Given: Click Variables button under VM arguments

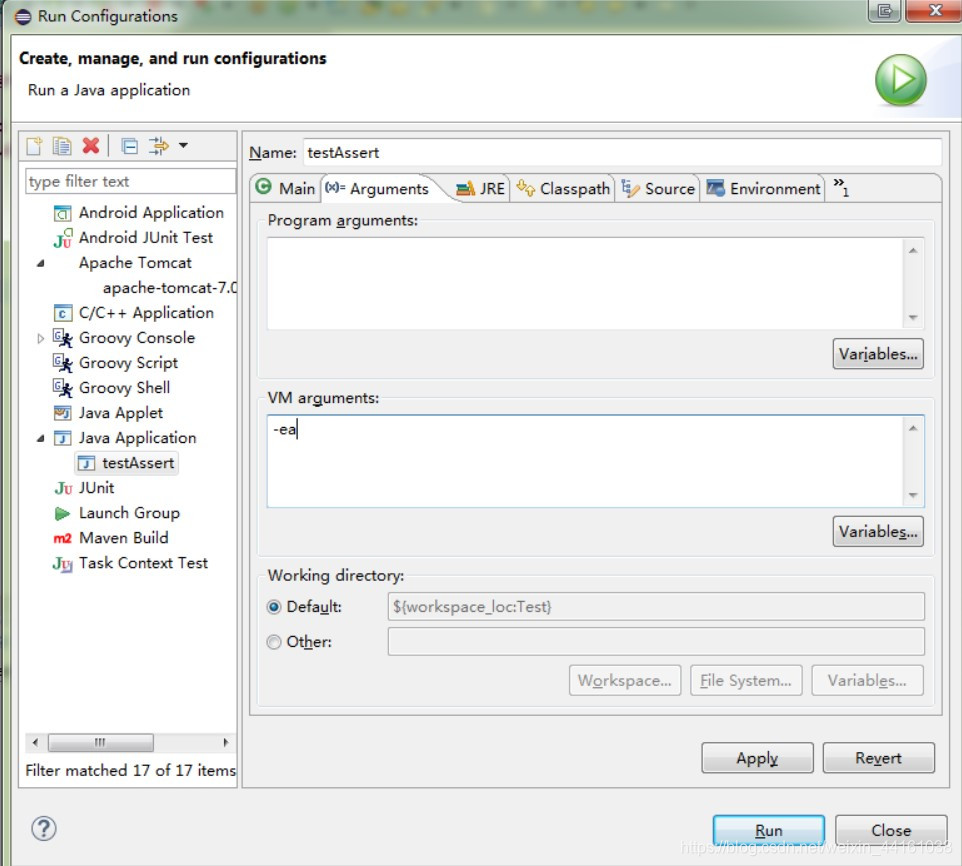Looking at the screenshot, I should 878,531.
